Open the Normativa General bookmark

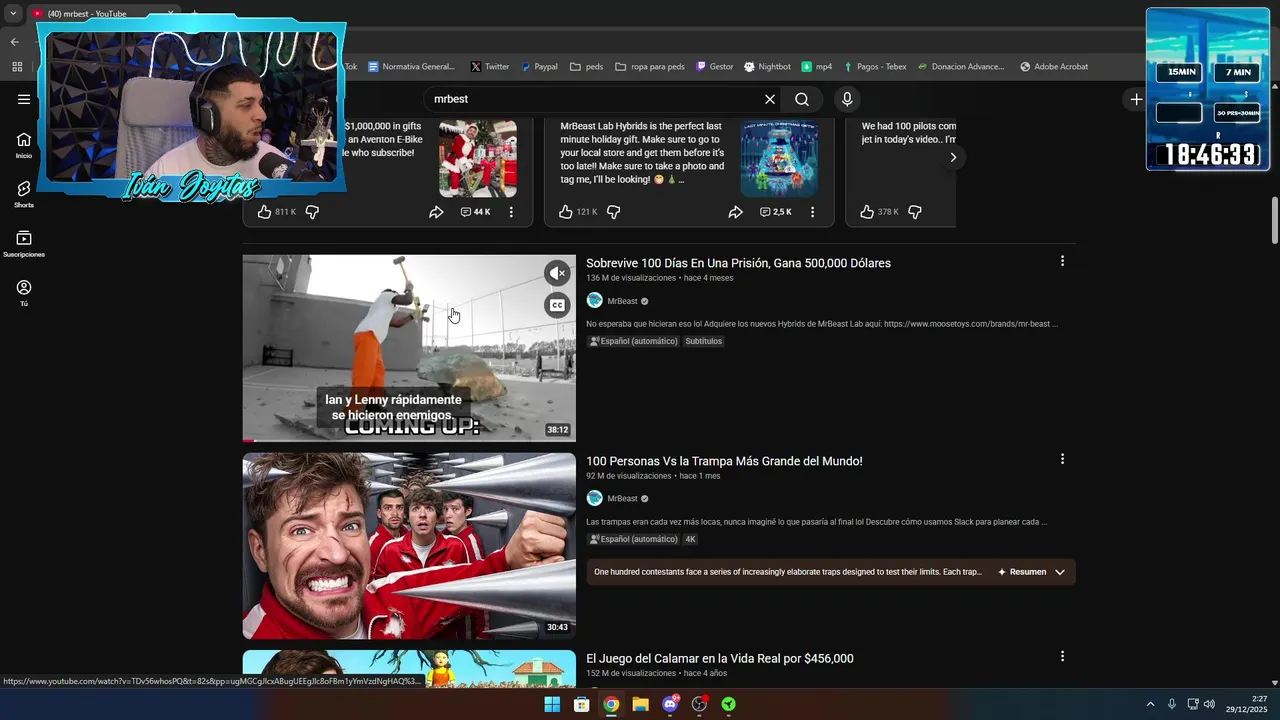411,67
